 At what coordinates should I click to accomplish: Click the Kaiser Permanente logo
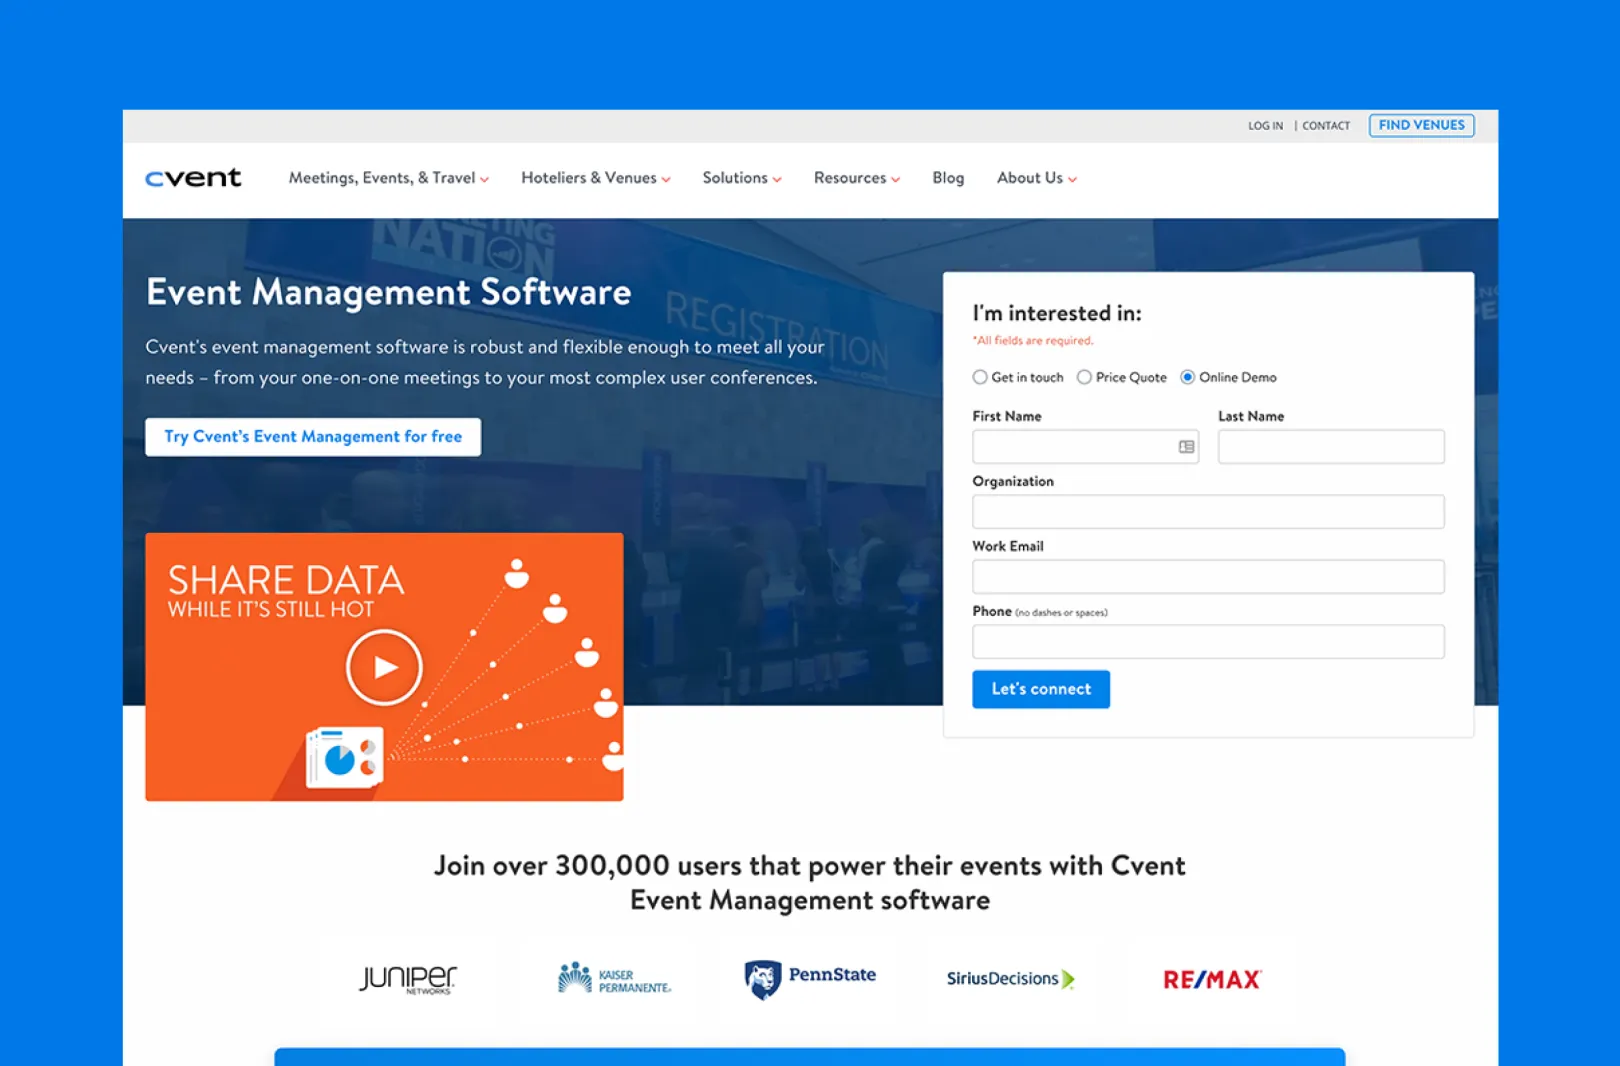click(614, 979)
